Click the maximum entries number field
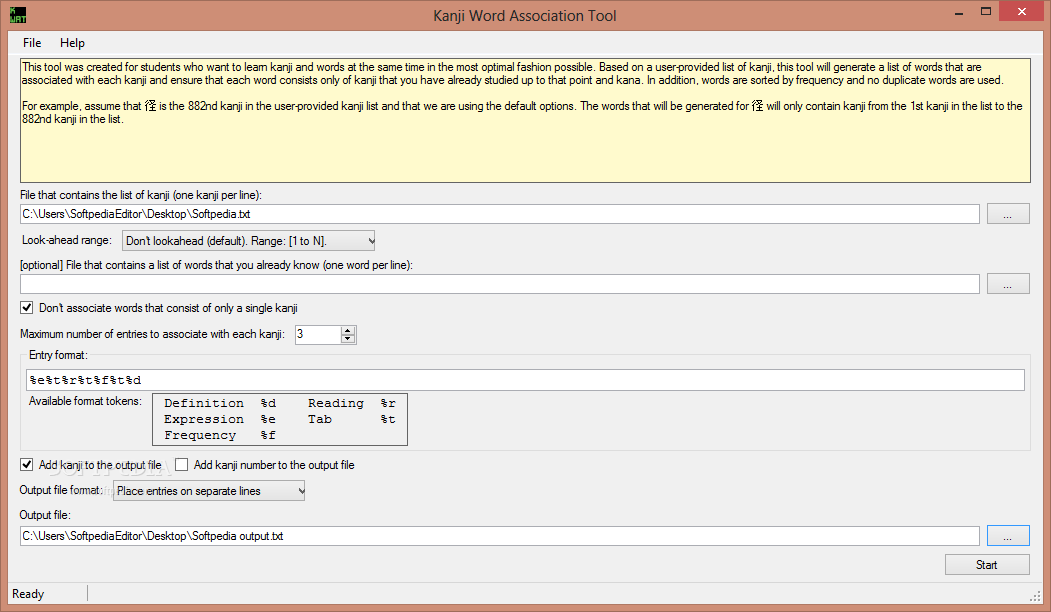The height and width of the screenshot is (612, 1051). pos(318,334)
